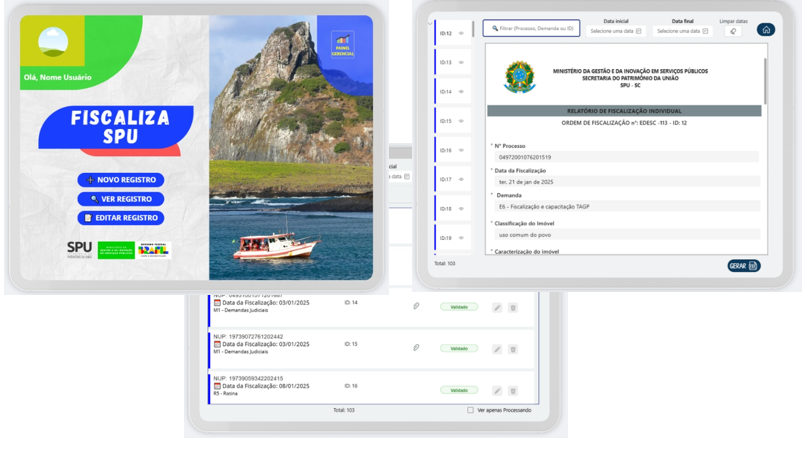Delete record ID 16 with trash icon
This screenshot has width=811, height=452.
[513, 391]
